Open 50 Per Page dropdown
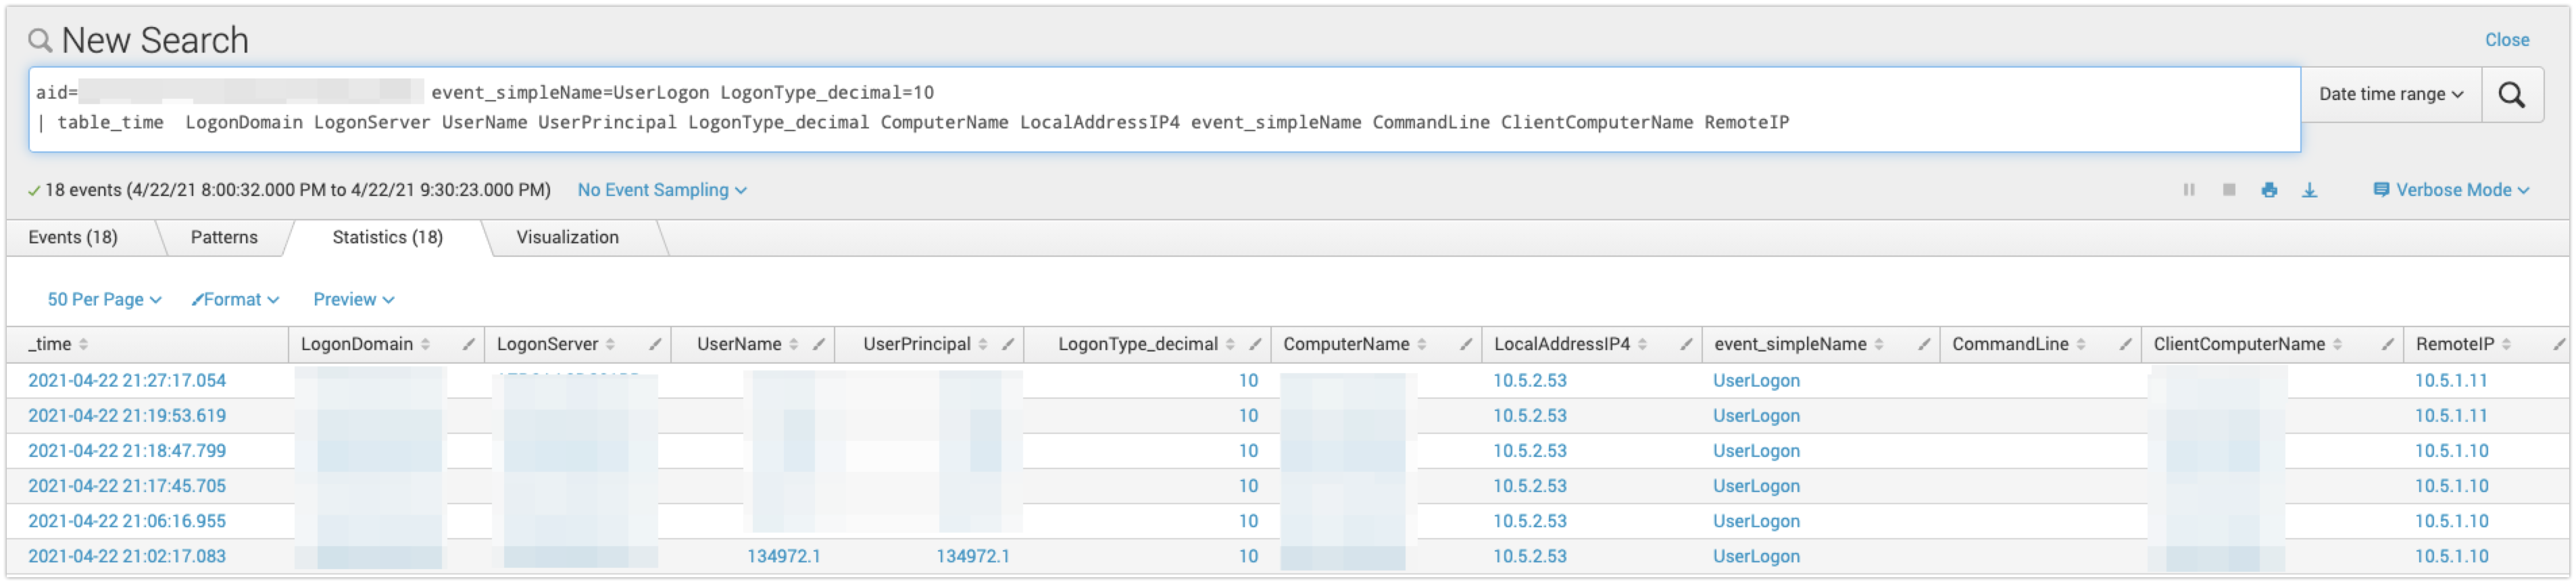This screenshot has height=584, width=2576. [x=104, y=300]
